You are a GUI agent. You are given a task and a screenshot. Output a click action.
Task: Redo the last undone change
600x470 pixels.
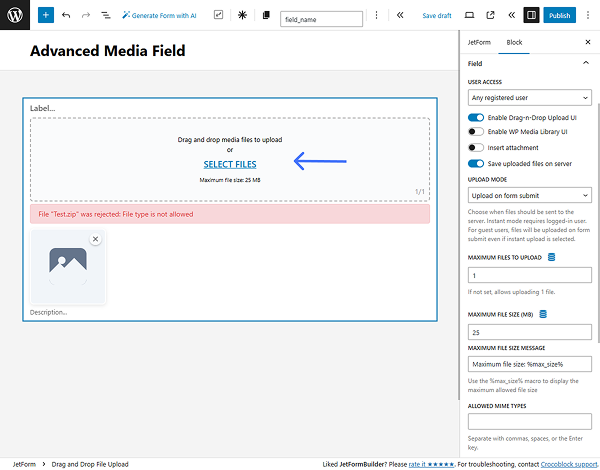point(86,15)
